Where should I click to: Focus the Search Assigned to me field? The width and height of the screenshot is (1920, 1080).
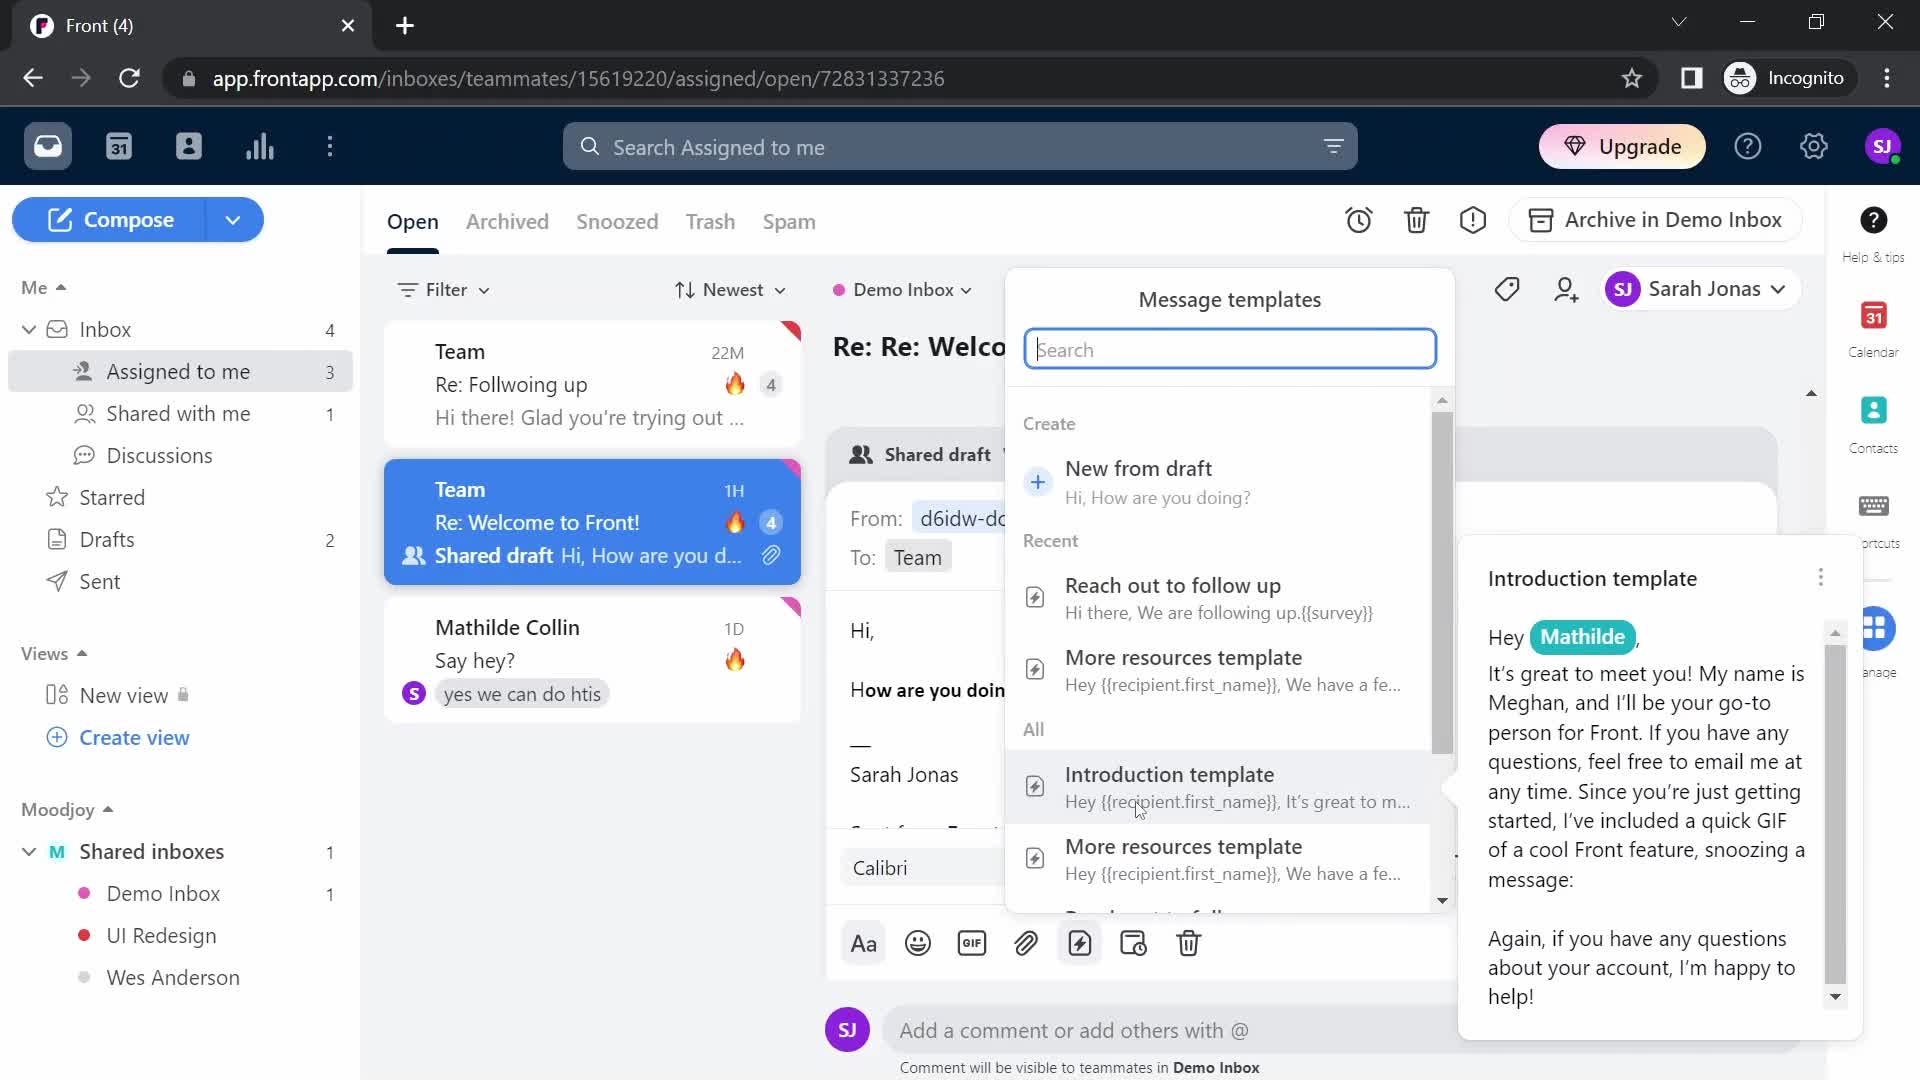[x=960, y=147]
